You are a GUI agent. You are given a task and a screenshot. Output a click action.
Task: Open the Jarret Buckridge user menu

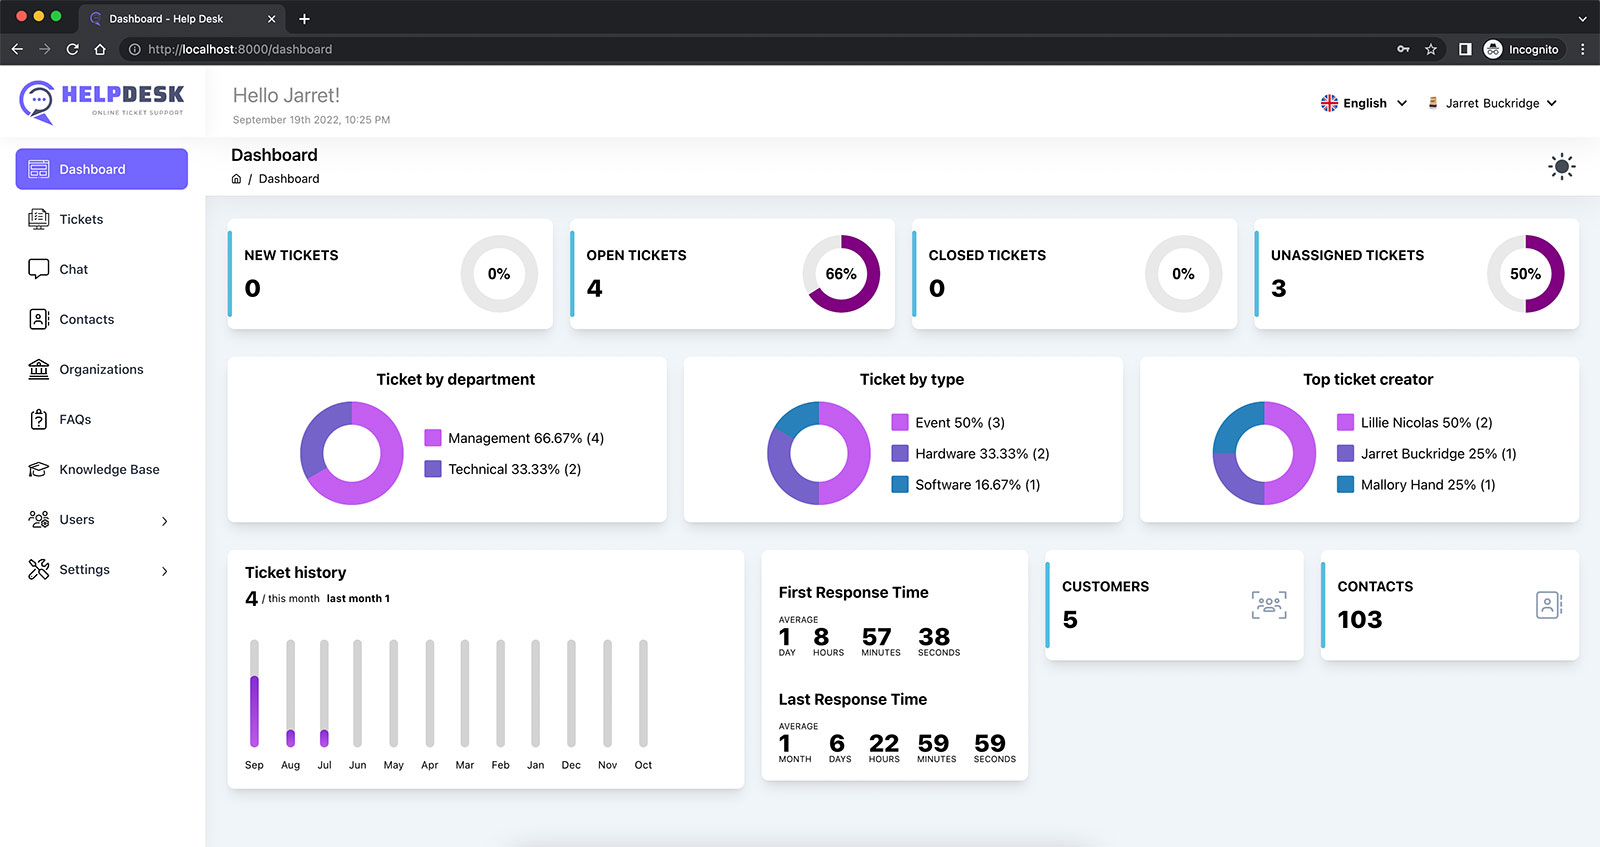[x=1492, y=103]
